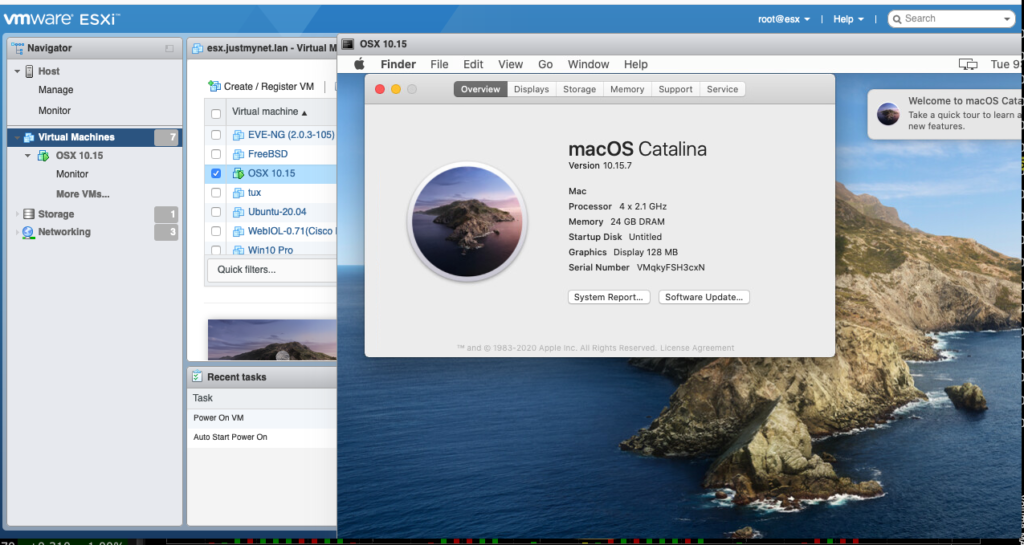Click the Create / Register VM icon
This screenshot has width=1024, height=545.
[214, 86]
